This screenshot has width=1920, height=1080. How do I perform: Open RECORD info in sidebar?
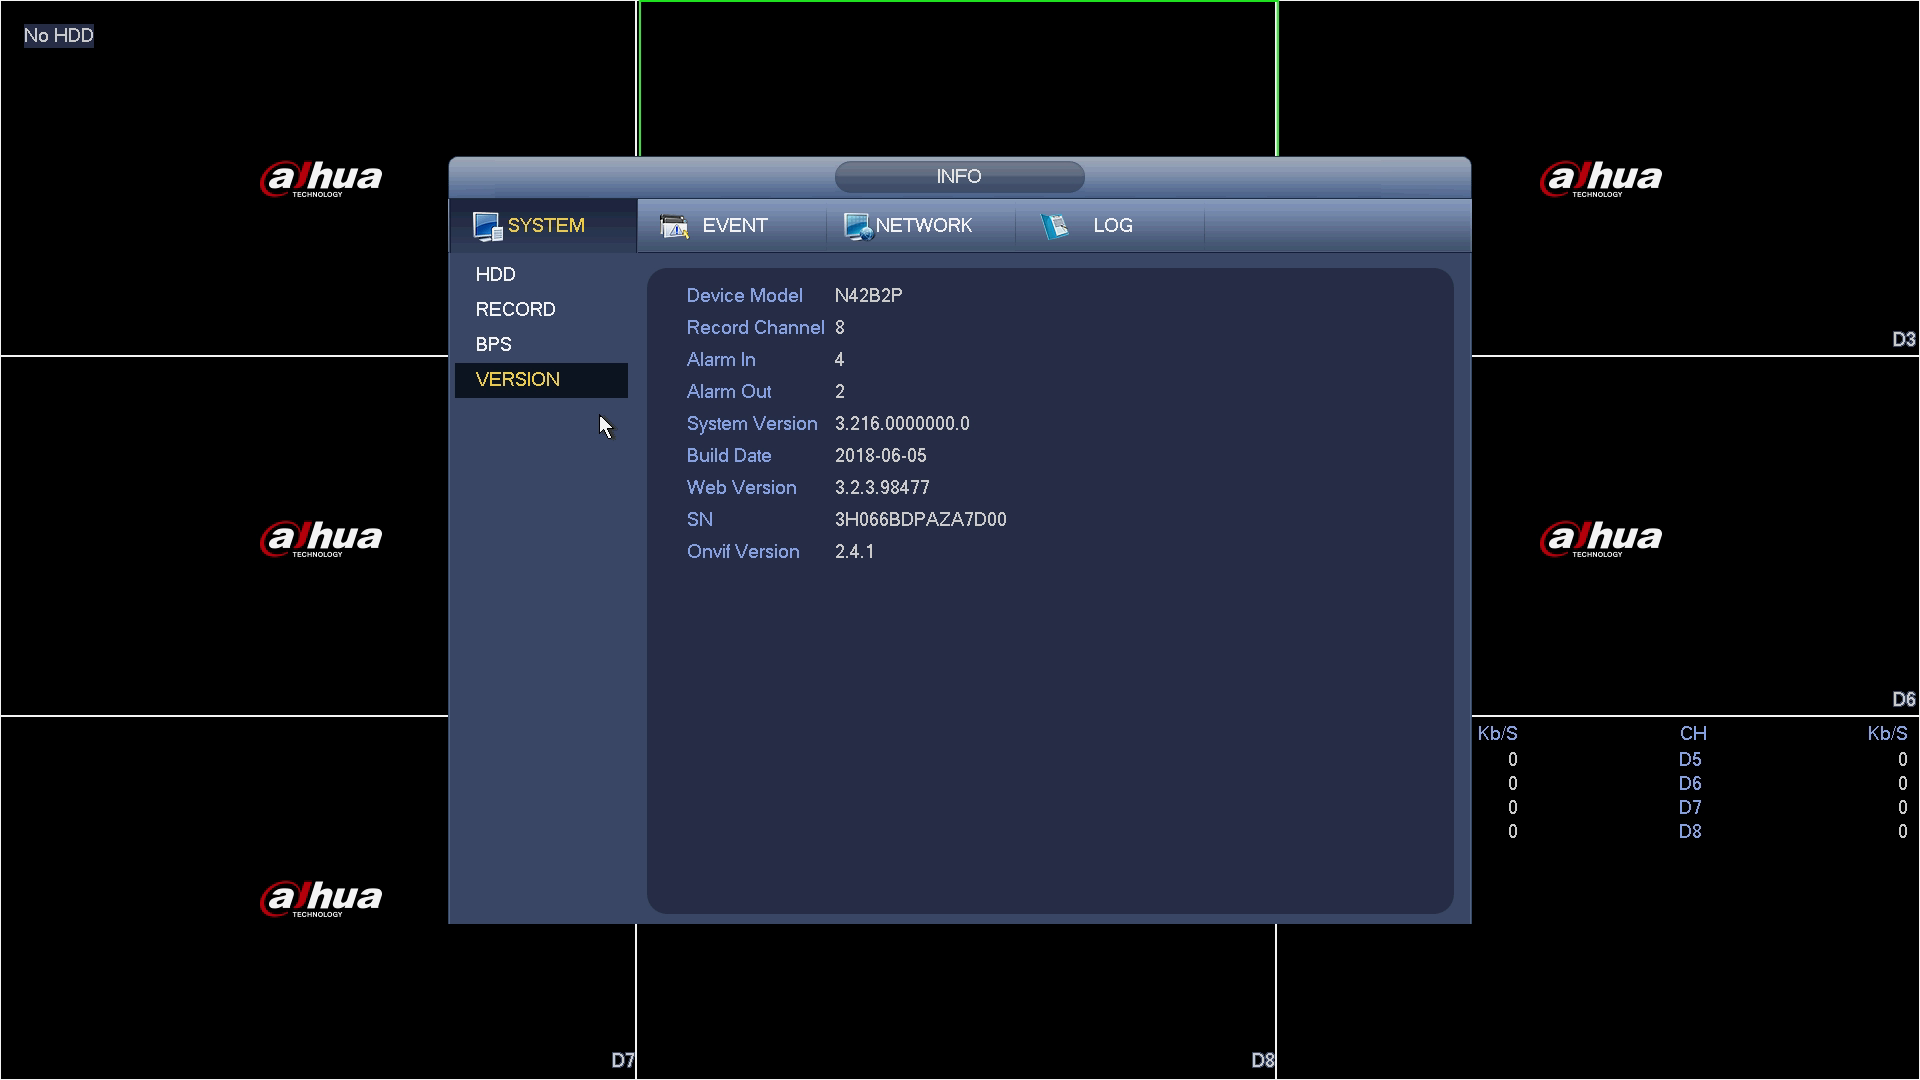coord(515,309)
